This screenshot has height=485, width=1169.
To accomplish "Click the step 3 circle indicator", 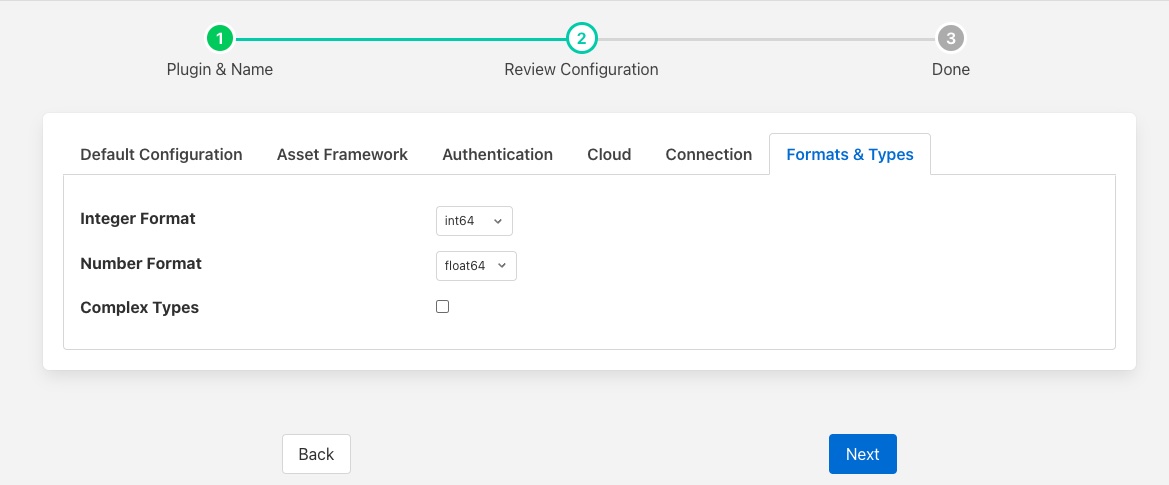I will tap(950, 39).
